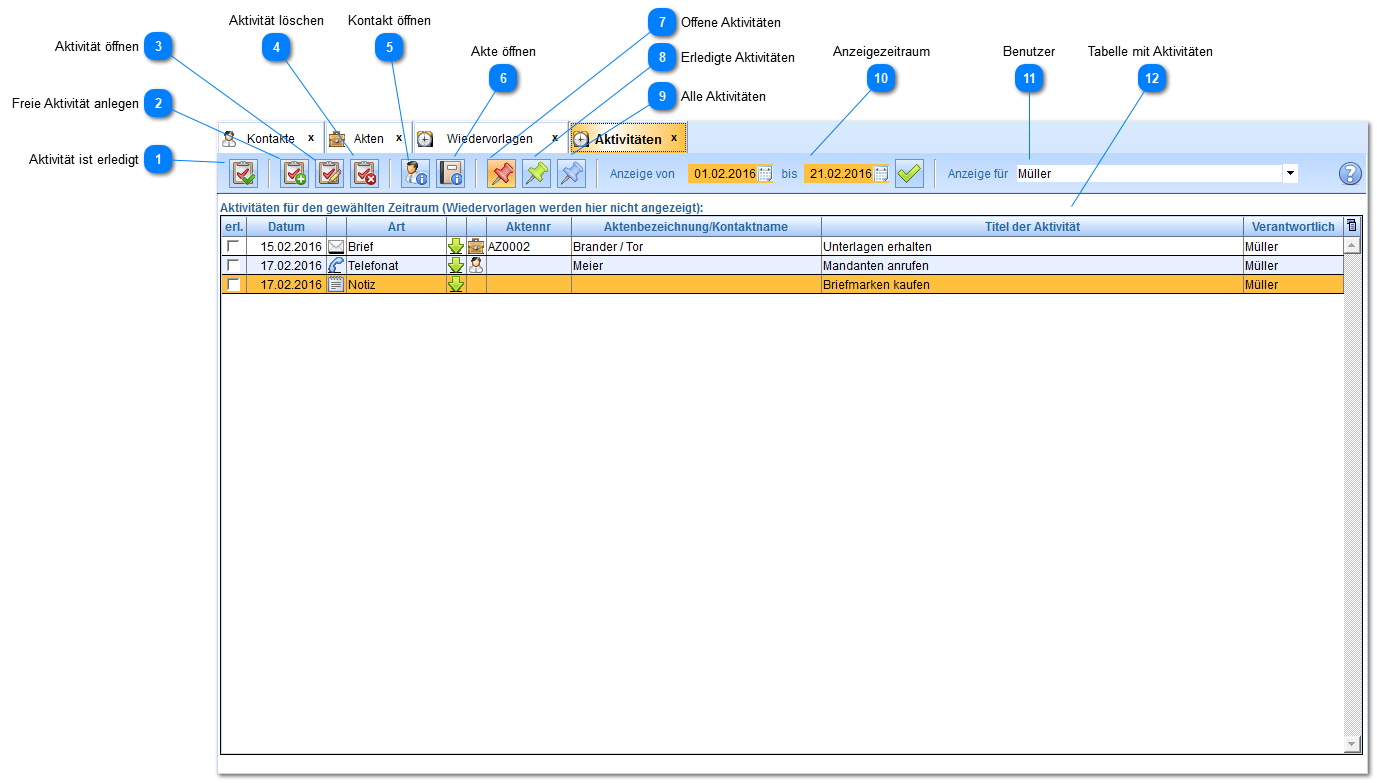This screenshot has width=1377, height=783.
Task: Click the letter envelope icon in Brief row
Action: click(336, 246)
